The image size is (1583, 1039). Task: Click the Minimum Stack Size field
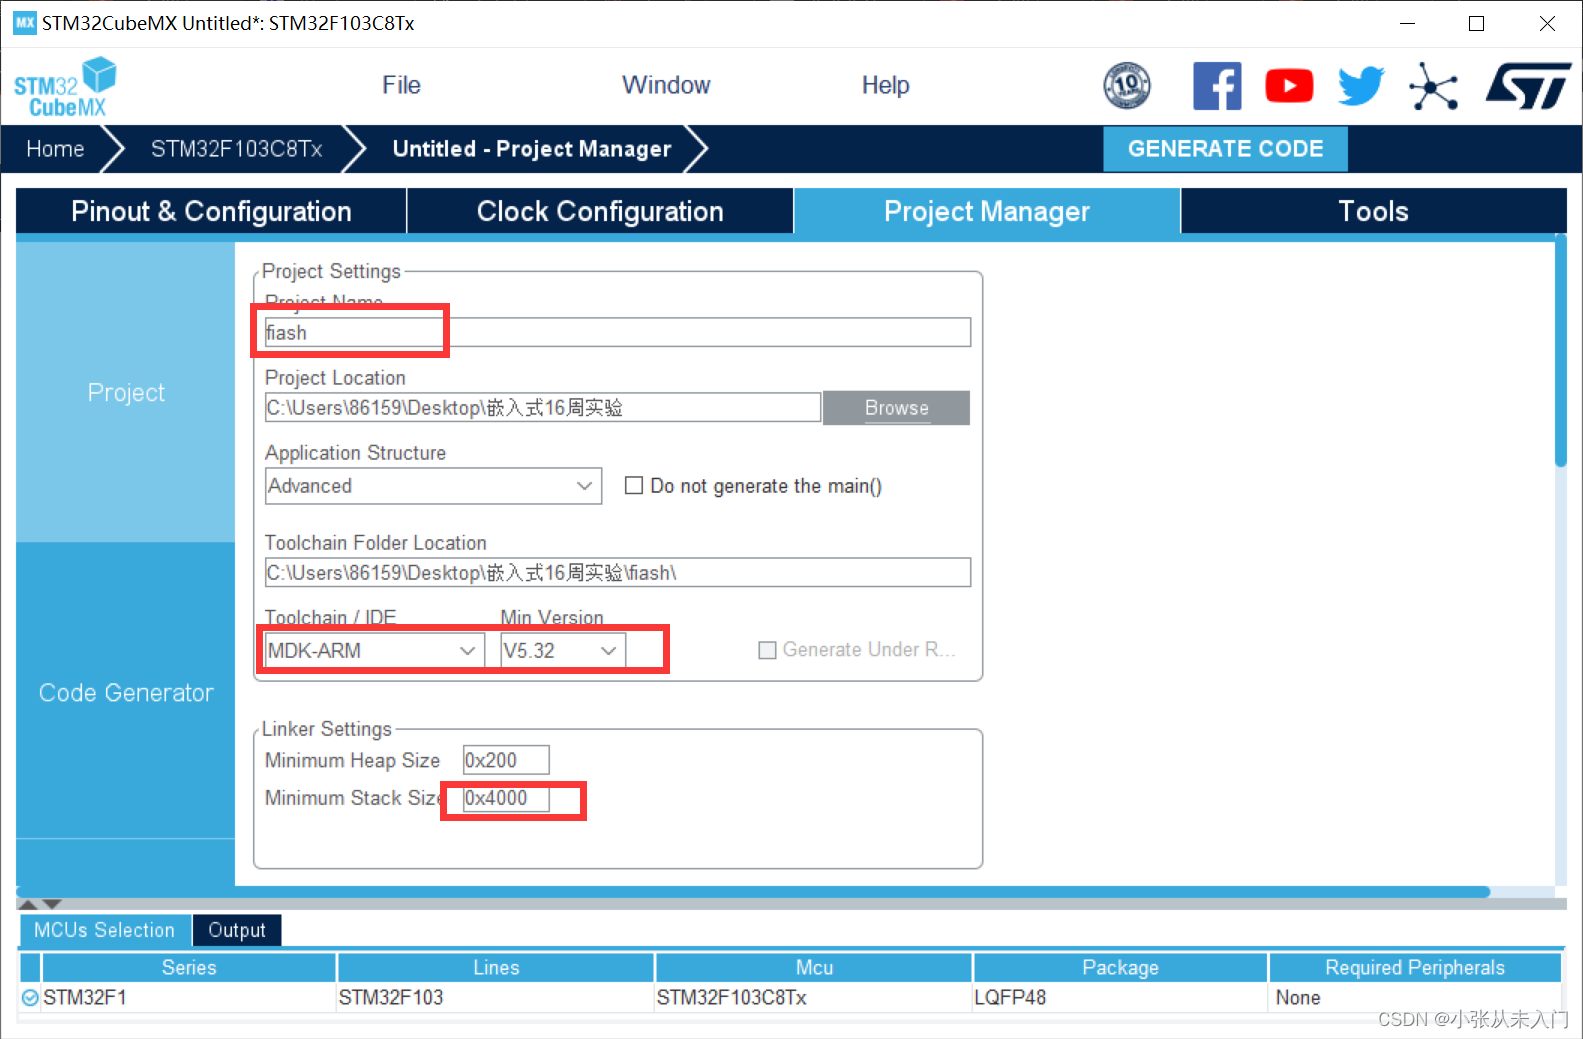506,798
